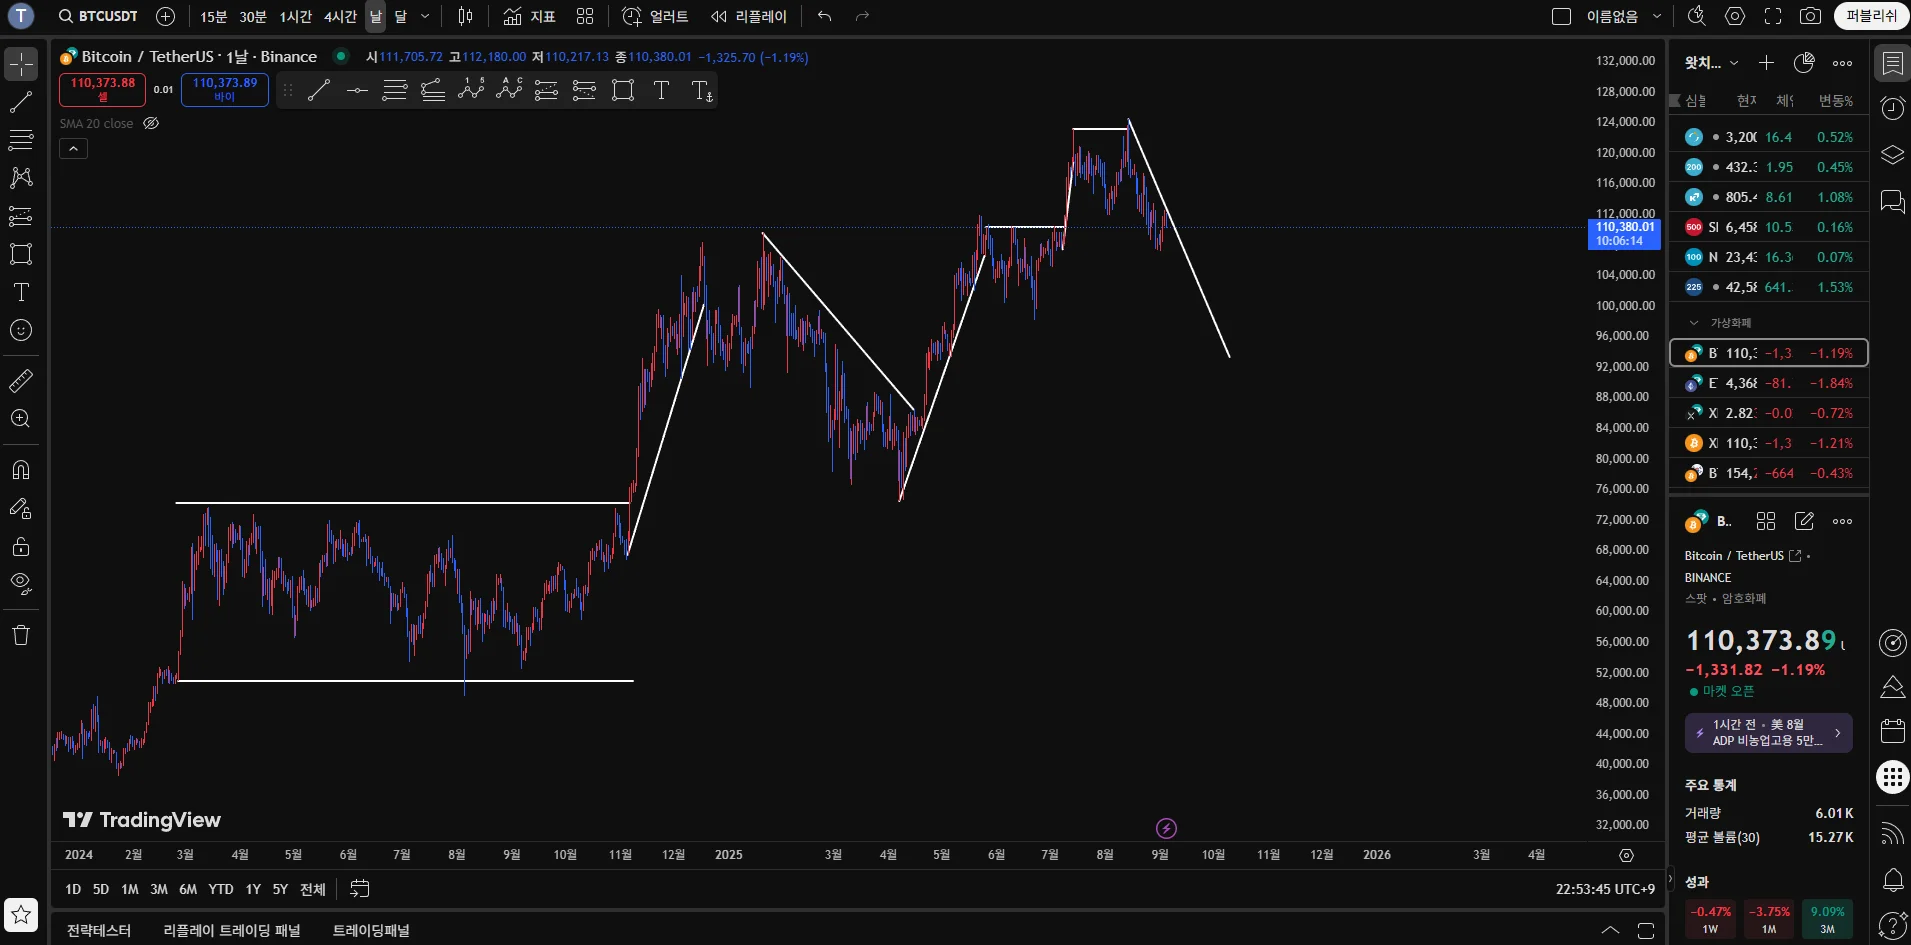Open the emoji and icons tool

tap(21, 330)
